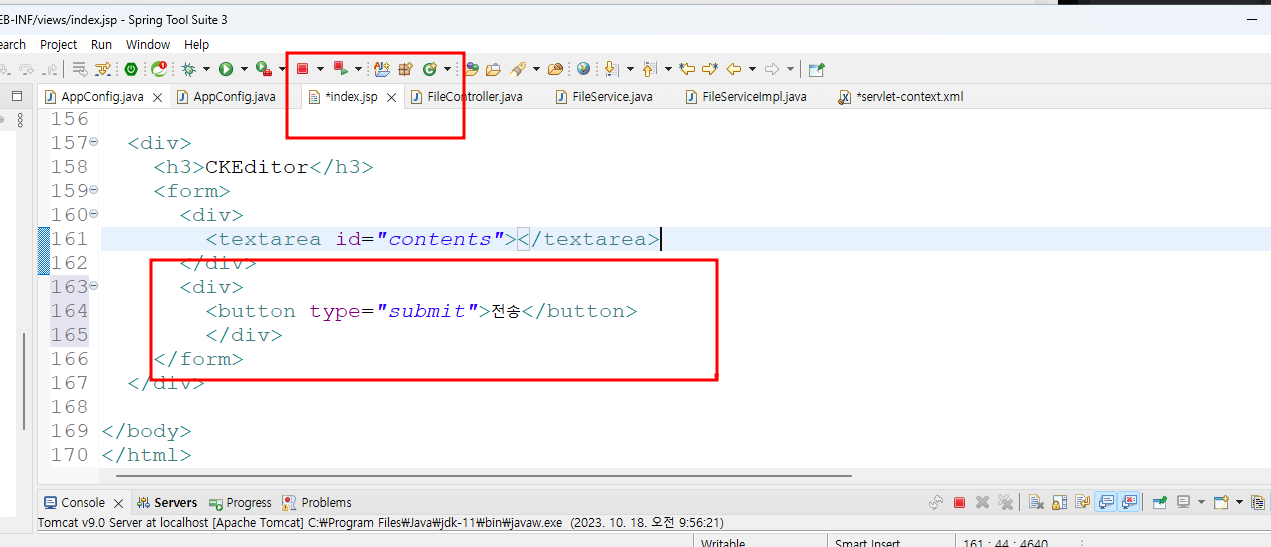This screenshot has width=1271, height=547.
Task: Open dropdown beside green Run icon
Action: click(244, 69)
